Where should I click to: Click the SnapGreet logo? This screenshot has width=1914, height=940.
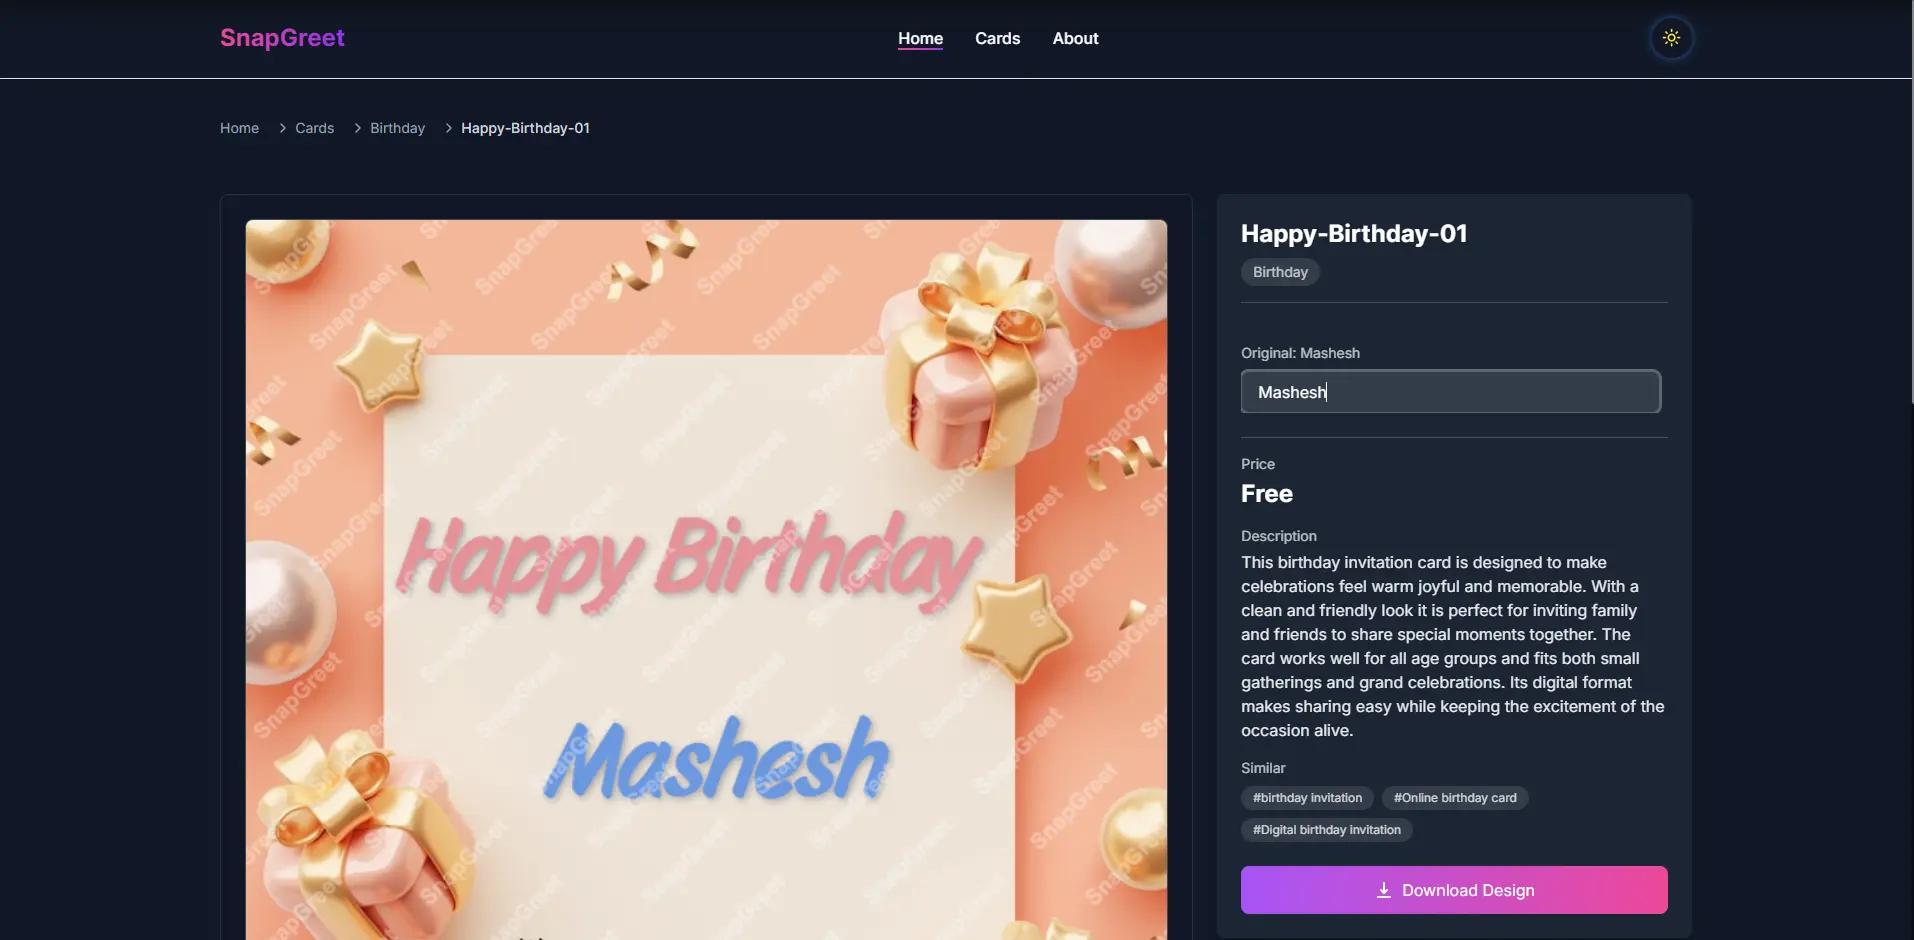coord(282,38)
